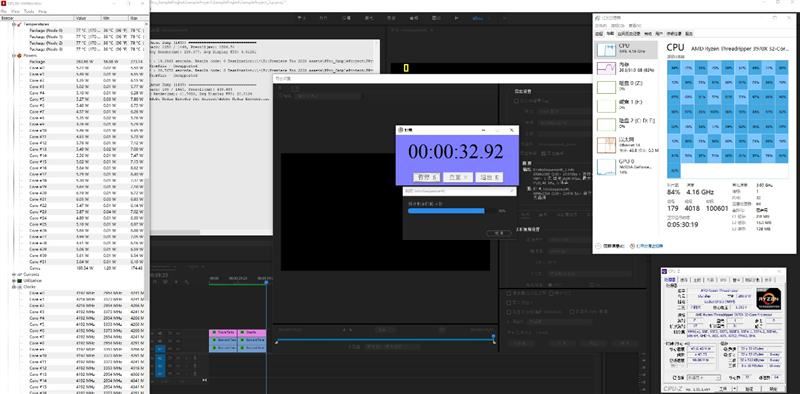Click the Min column header in HWMonitor
The width and height of the screenshot is (800, 394).
pyautogui.click(x=114, y=18)
